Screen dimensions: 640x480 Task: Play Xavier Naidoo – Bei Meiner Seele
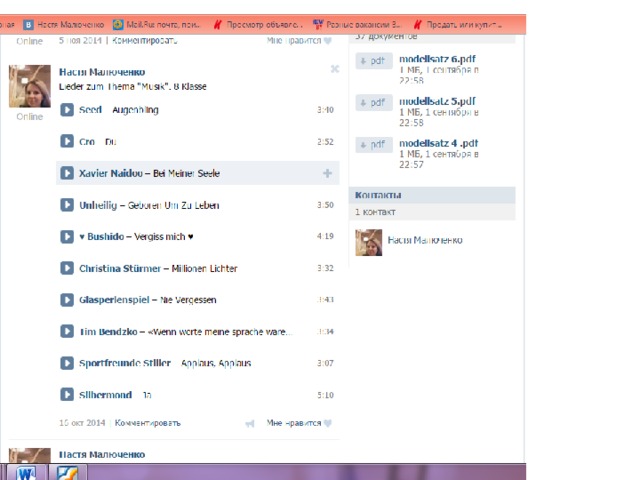tap(67, 173)
